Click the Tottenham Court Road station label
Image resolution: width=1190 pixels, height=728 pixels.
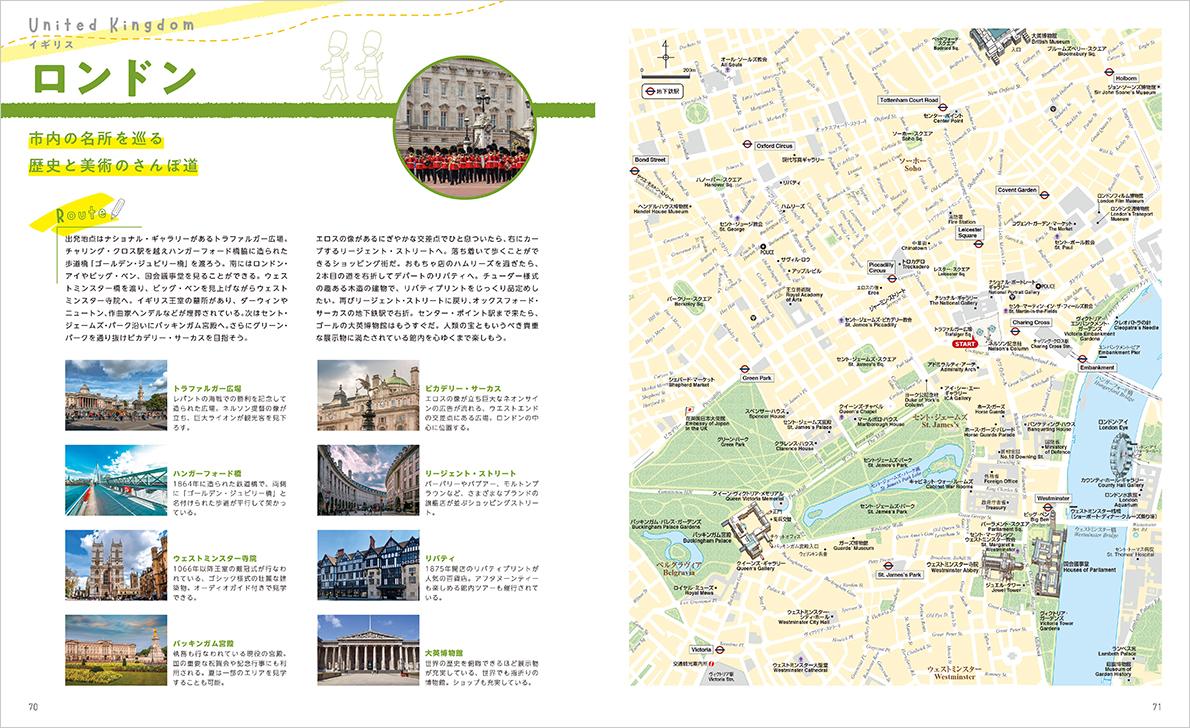tap(908, 101)
